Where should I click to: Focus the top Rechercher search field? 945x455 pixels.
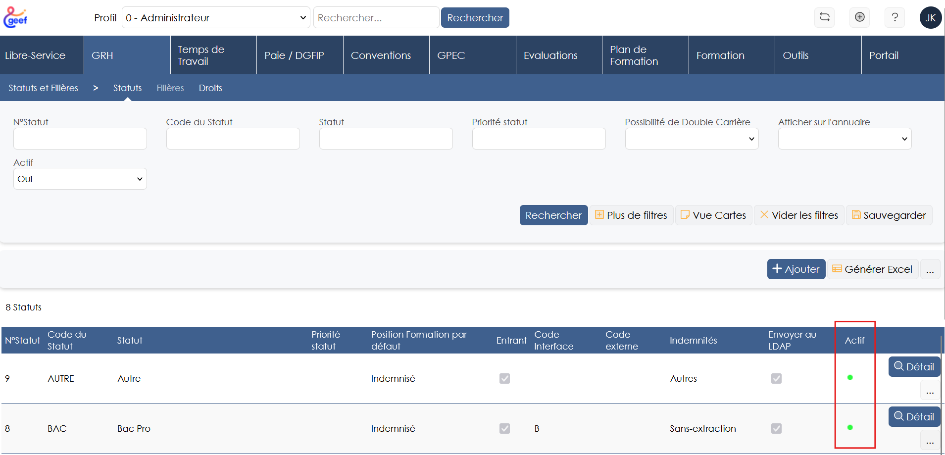pyautogui.click(x=376, y=17)
